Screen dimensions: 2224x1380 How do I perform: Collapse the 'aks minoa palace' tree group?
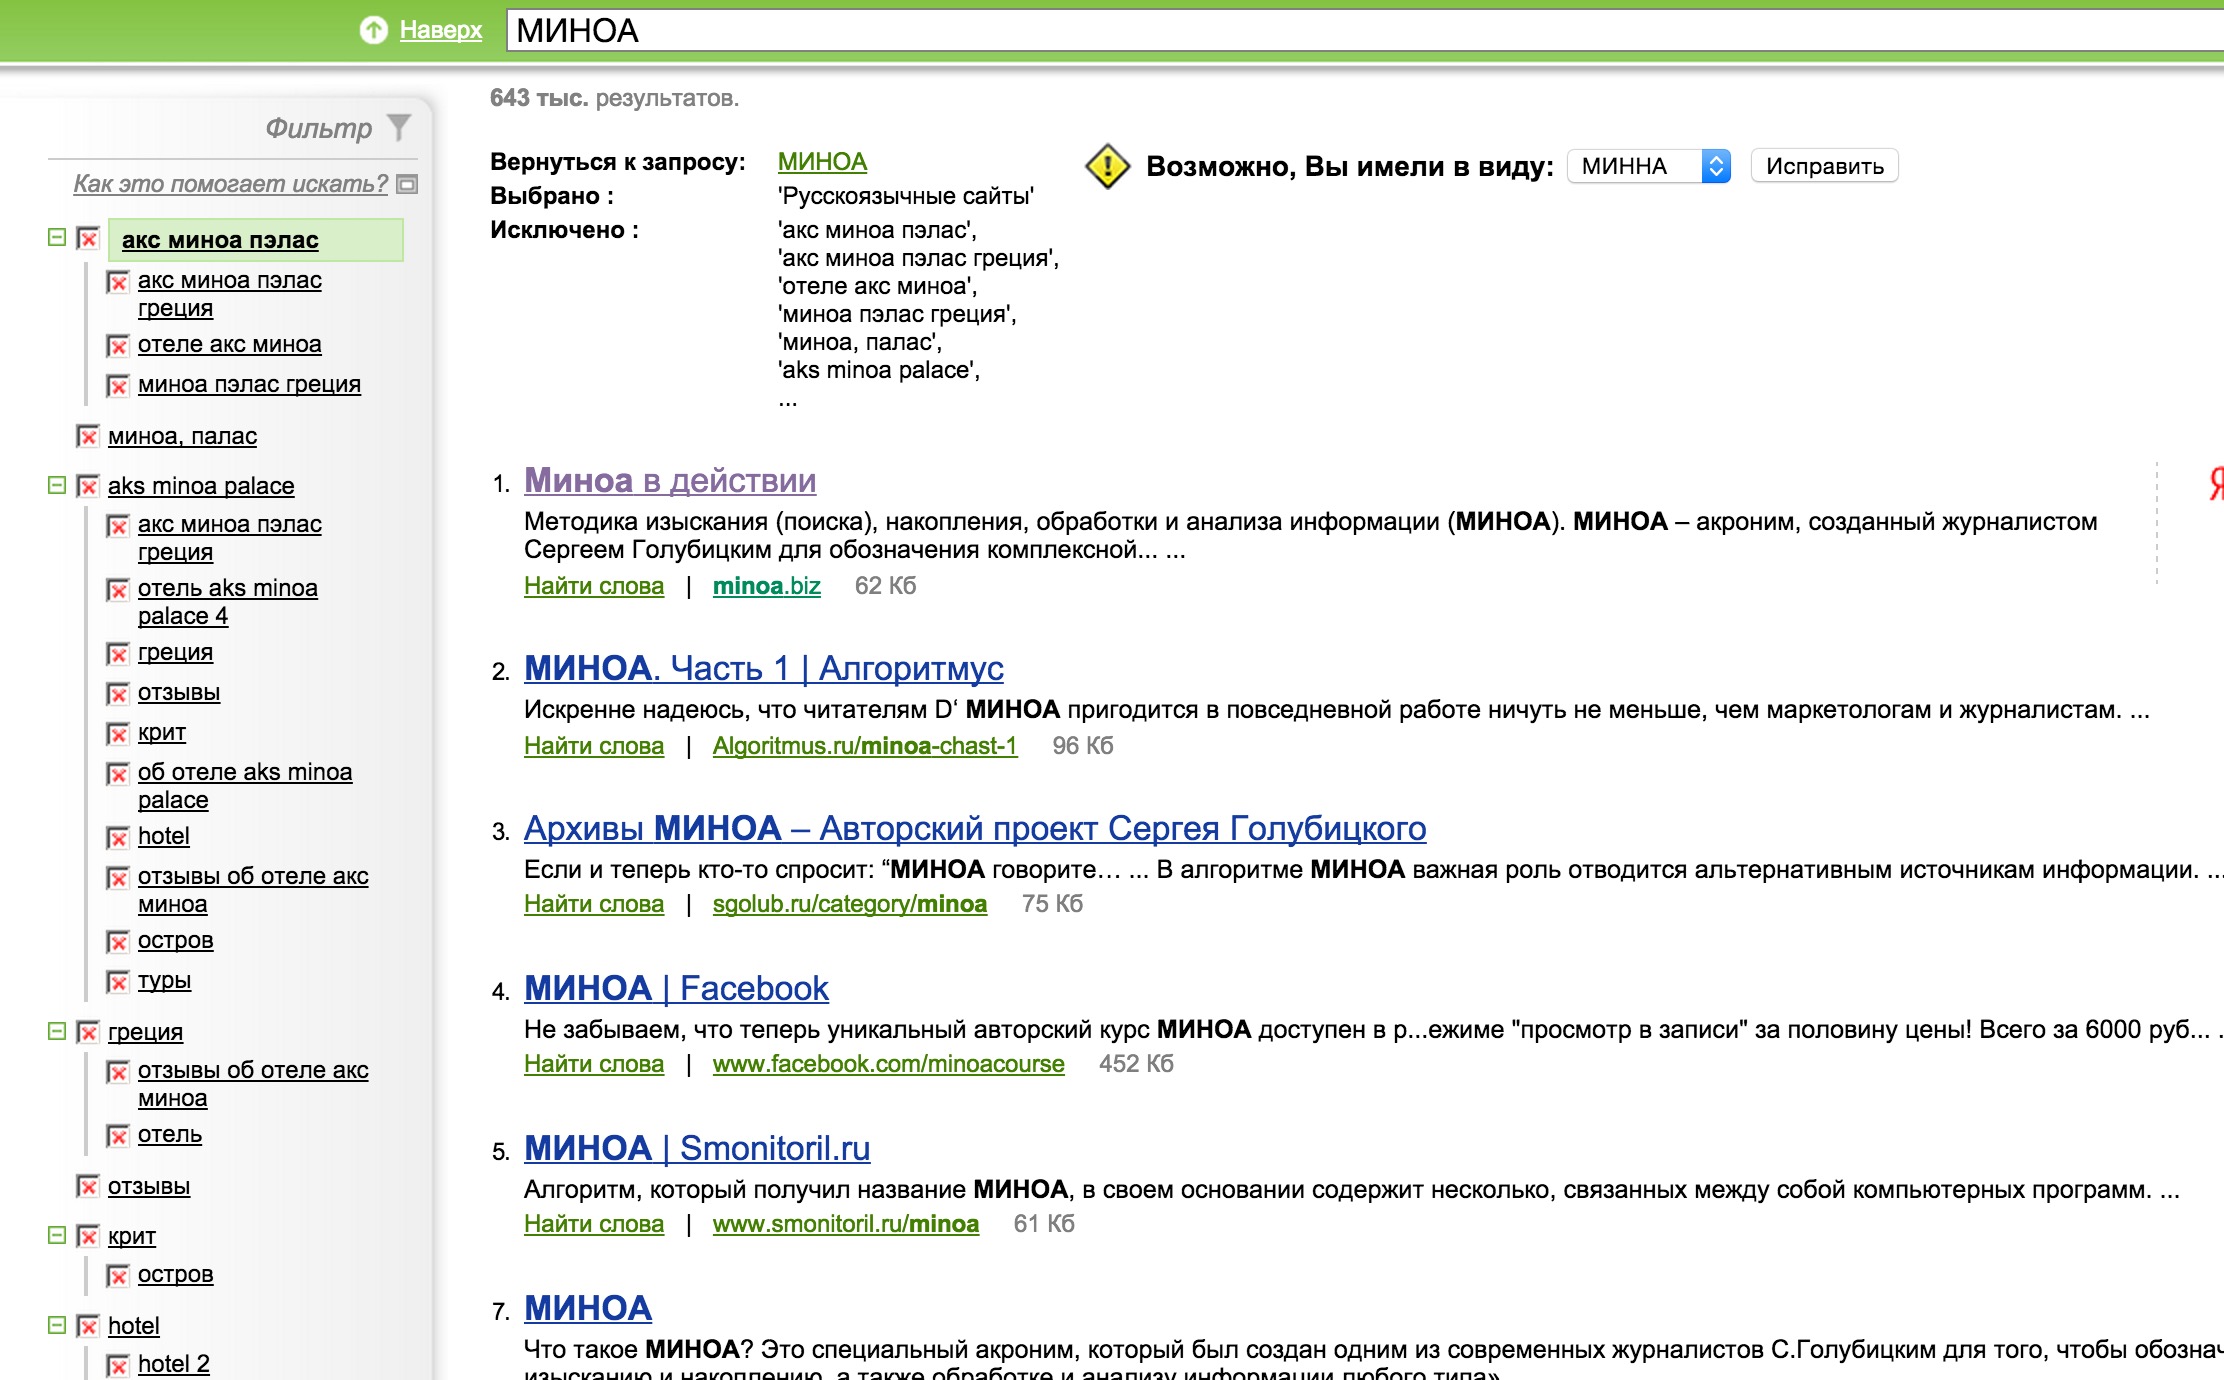(x=57, y=485)
